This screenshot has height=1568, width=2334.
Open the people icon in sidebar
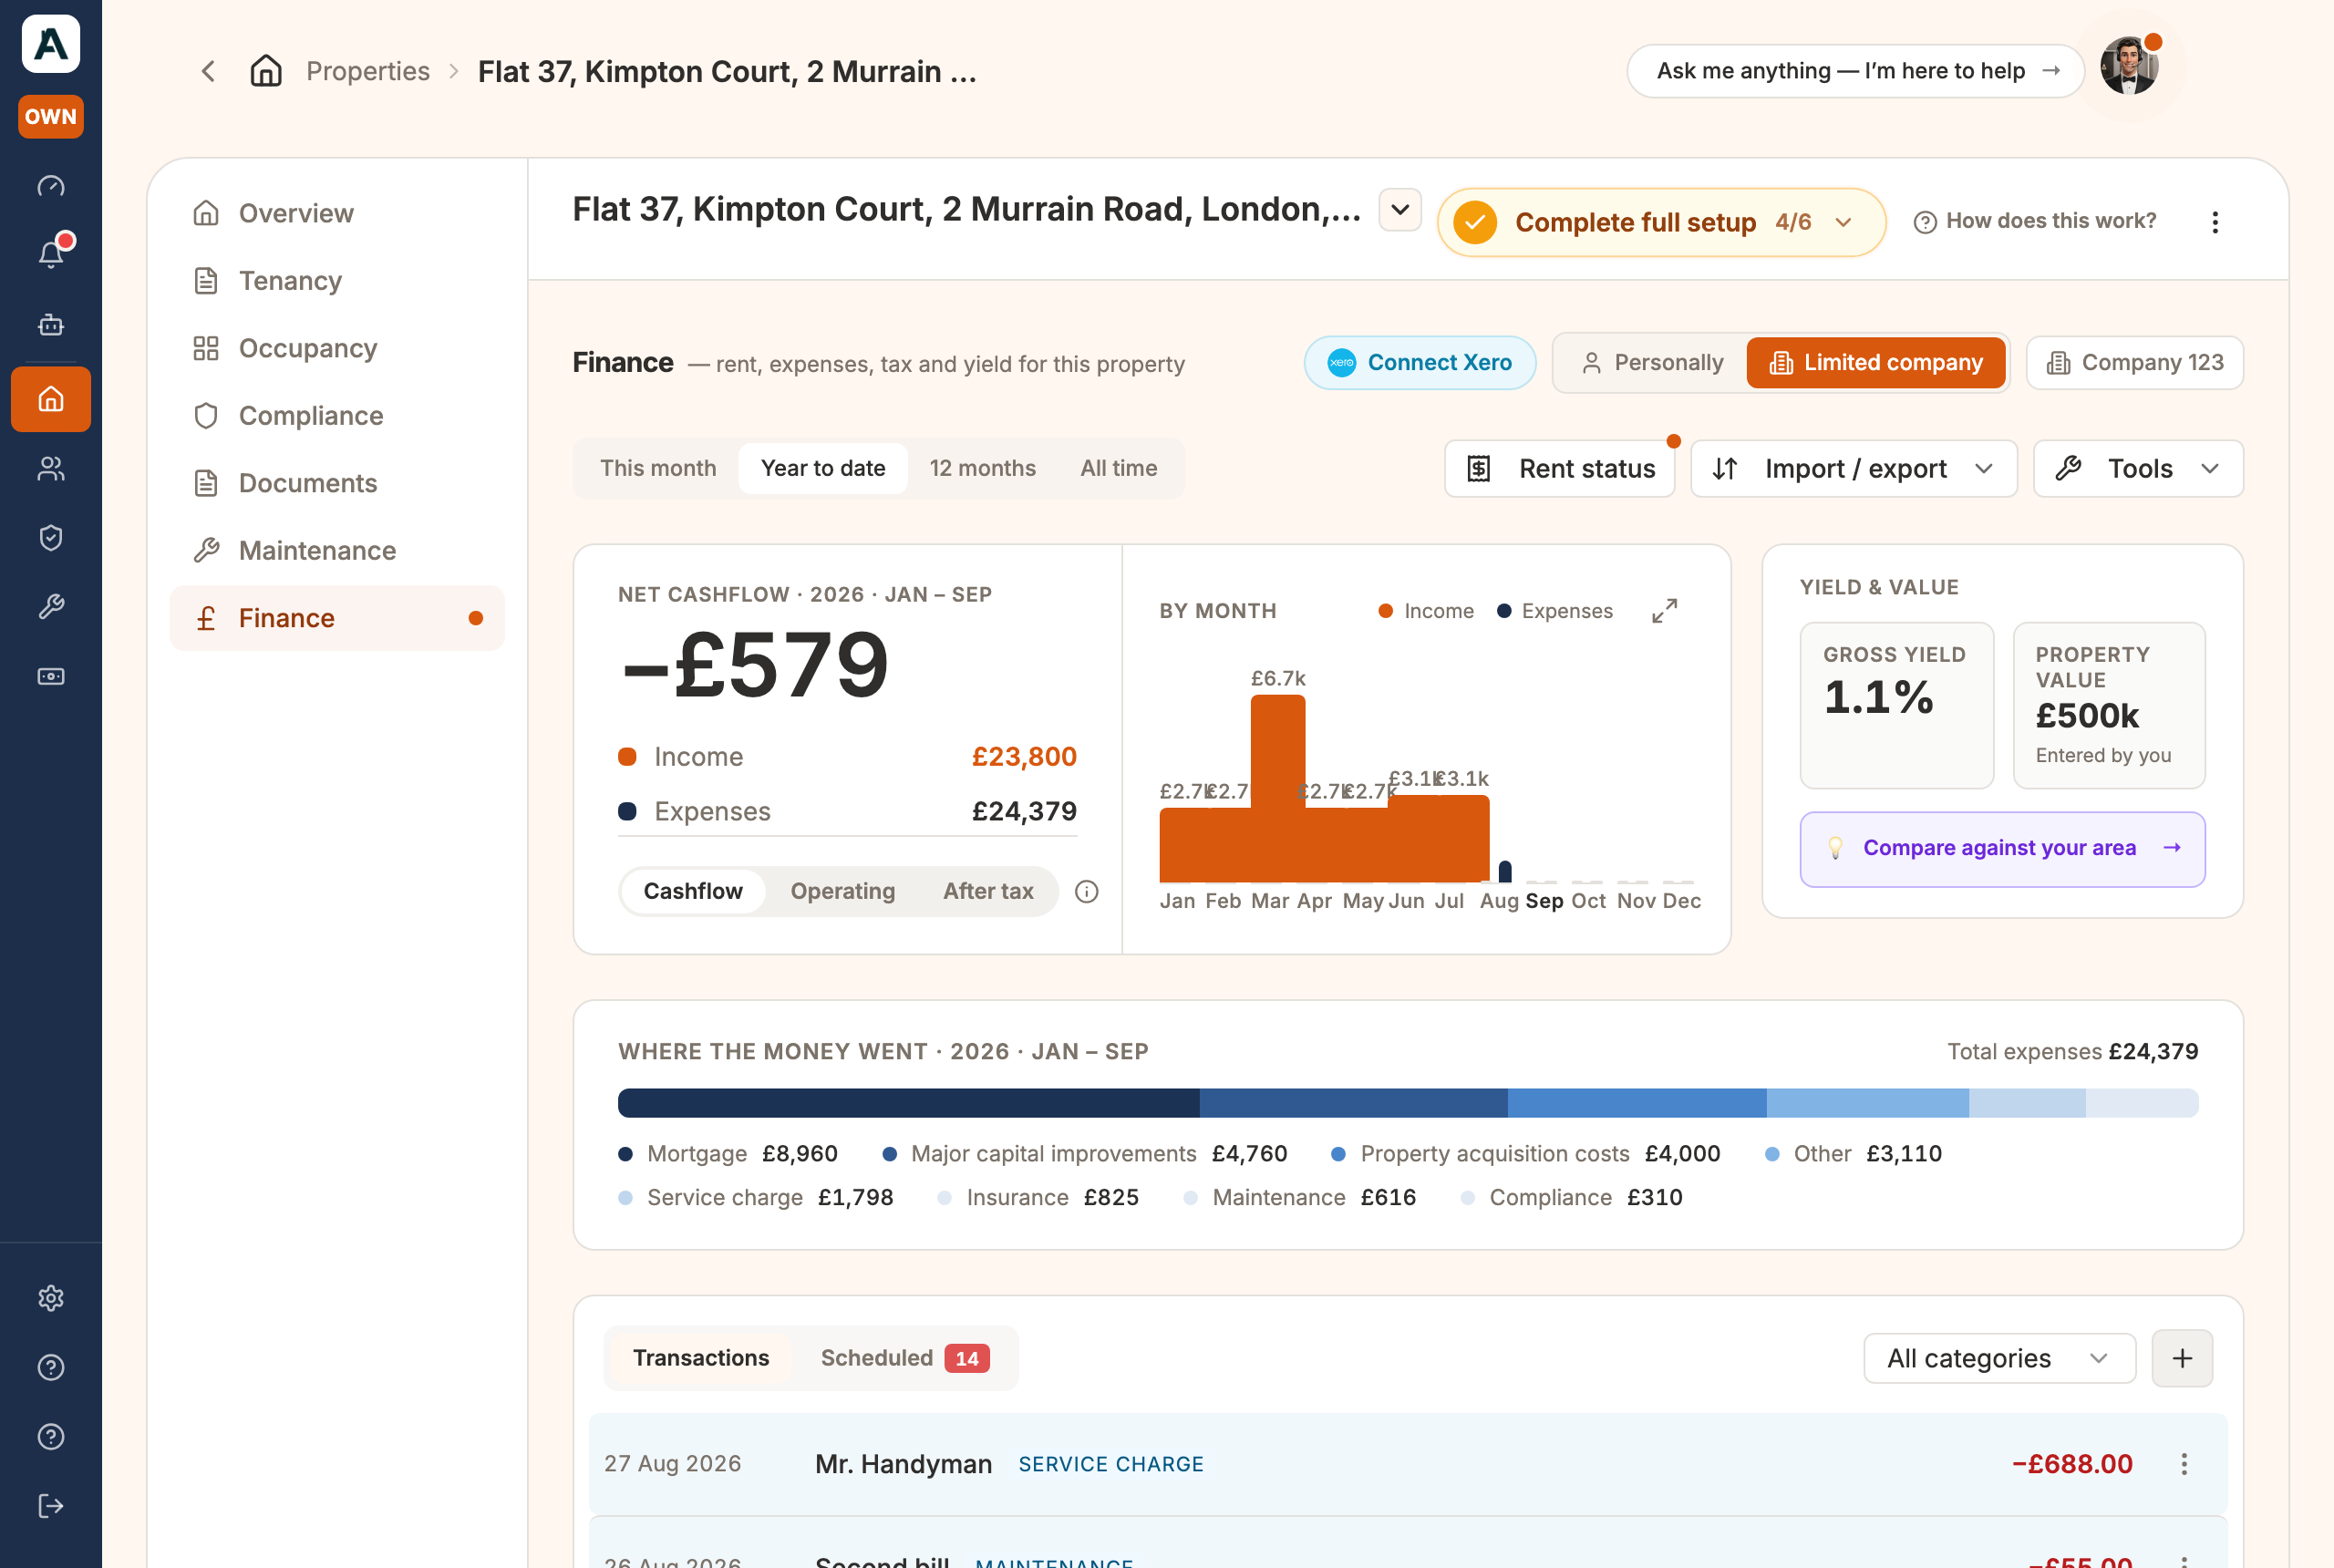click(x=51, y=468)
